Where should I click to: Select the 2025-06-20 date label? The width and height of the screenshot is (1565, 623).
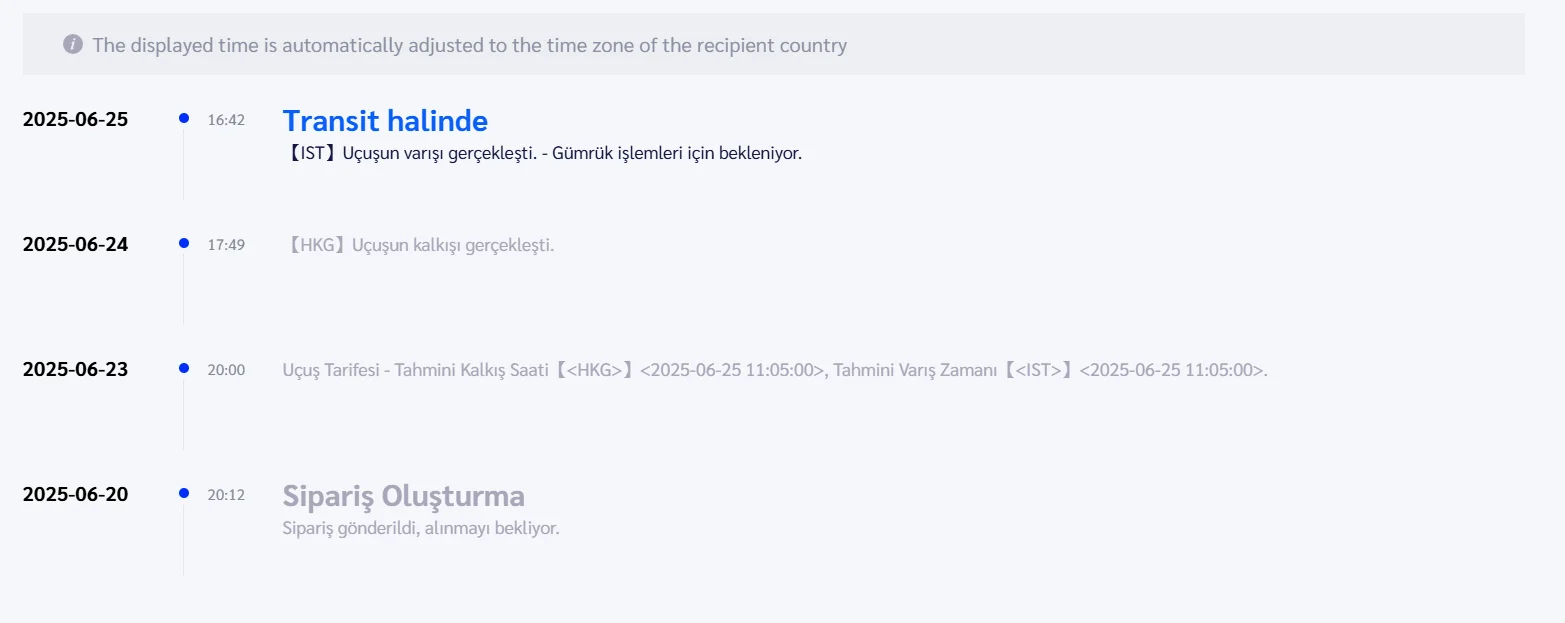click(x=75, y=494)
